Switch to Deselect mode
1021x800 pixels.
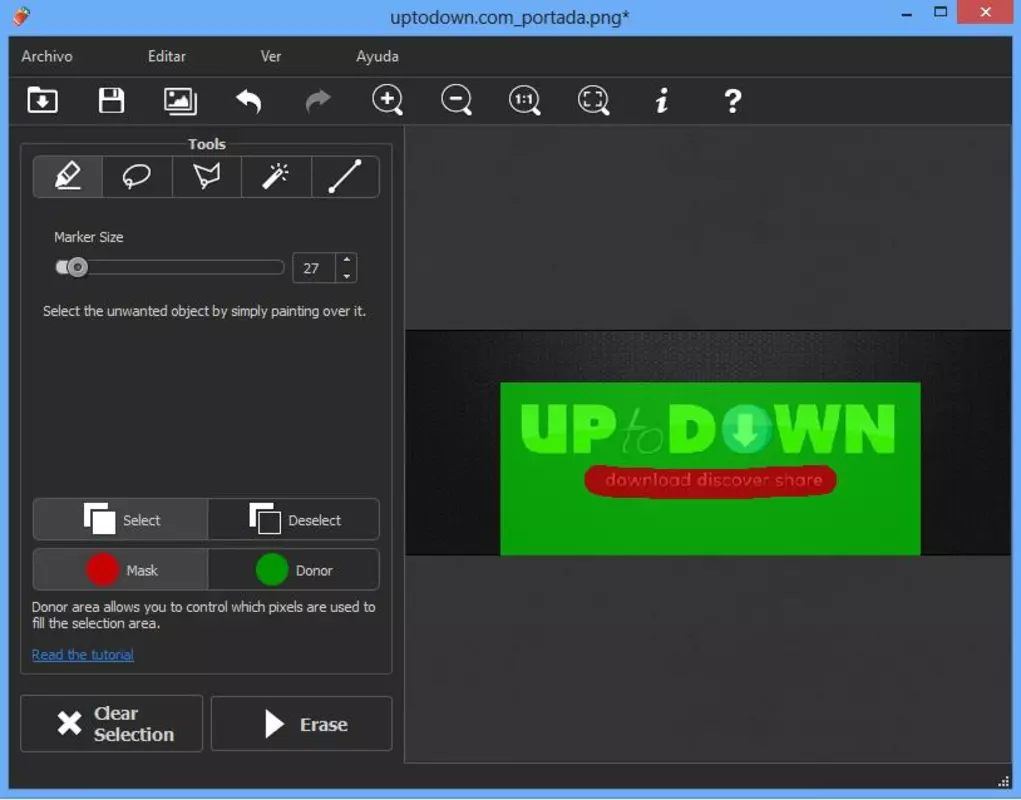(x=294, y=519)
